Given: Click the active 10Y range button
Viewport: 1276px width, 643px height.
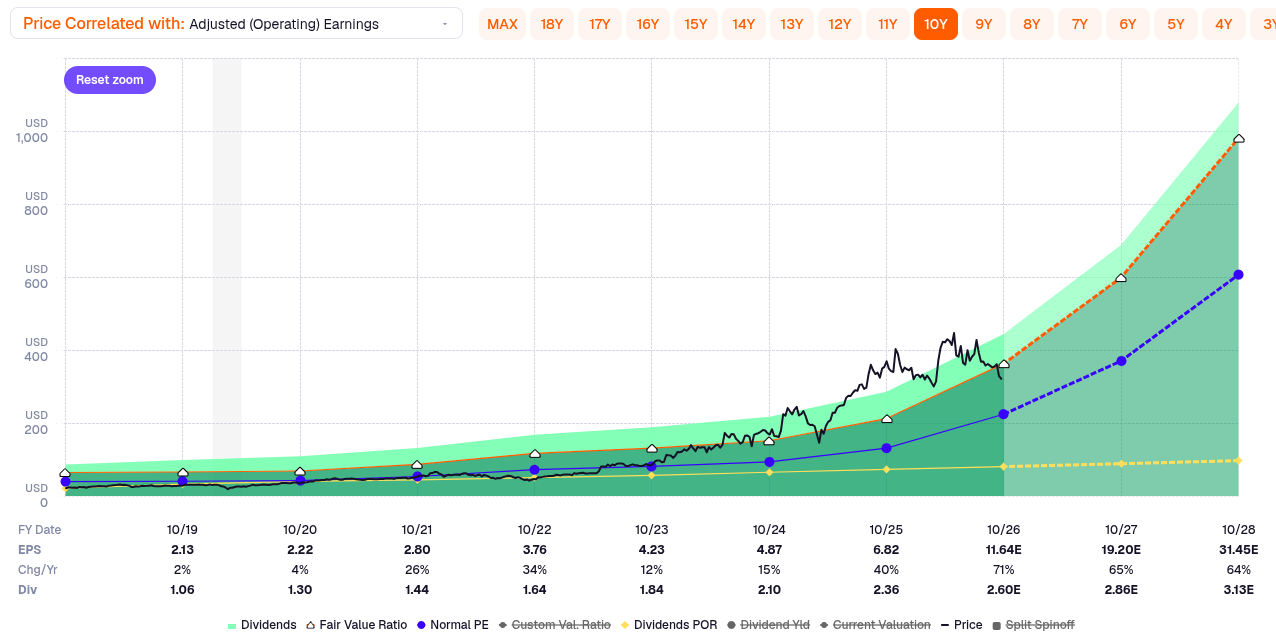Looking at the screenshot, I should click(x=936, y=24).
